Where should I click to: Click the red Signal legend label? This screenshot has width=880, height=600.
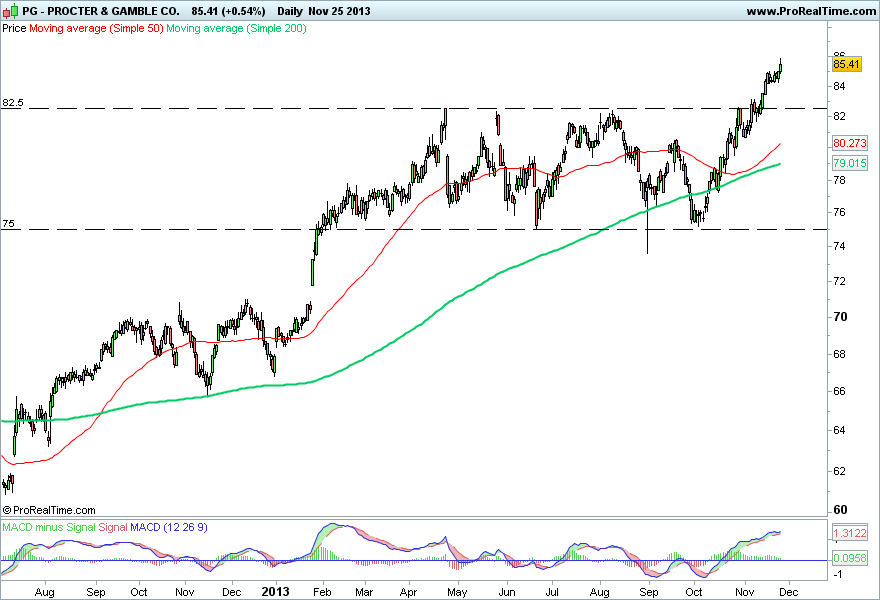[x=113, y=527]
